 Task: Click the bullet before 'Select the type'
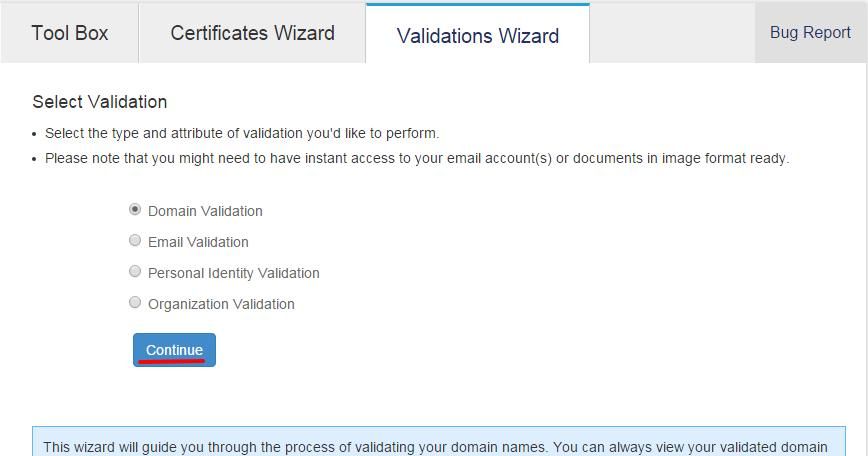(x=35, y=134)
